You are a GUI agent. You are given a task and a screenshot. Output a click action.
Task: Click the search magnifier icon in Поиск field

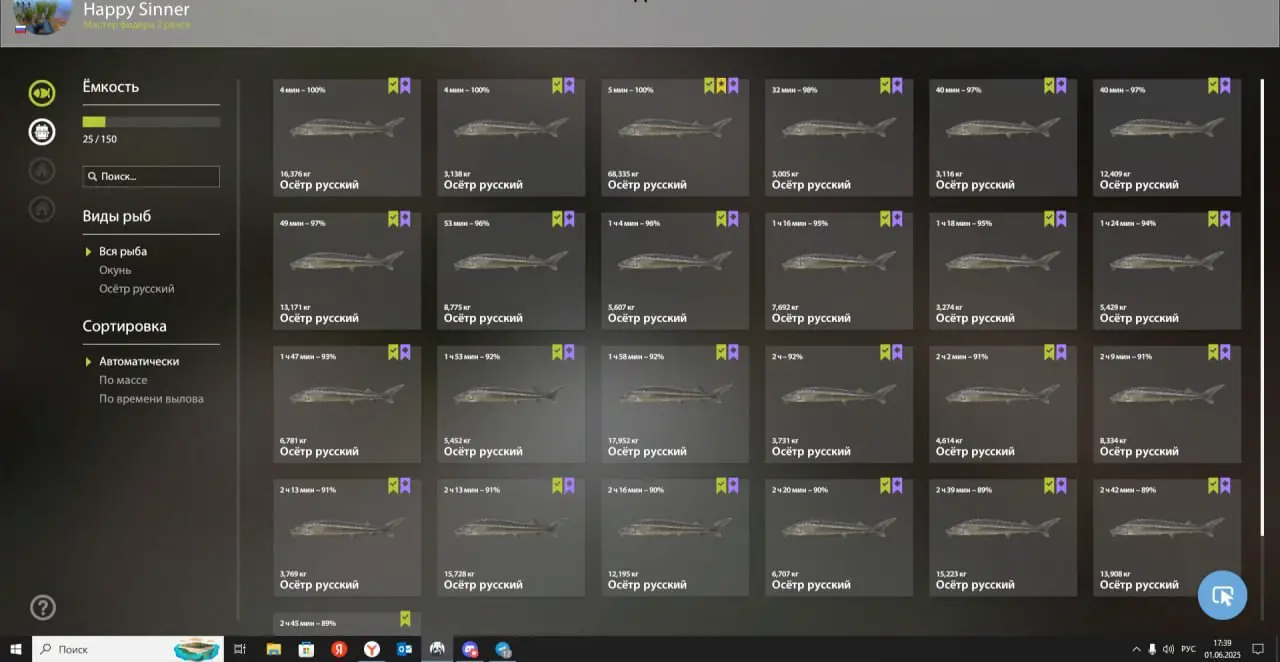coord(93,177)
